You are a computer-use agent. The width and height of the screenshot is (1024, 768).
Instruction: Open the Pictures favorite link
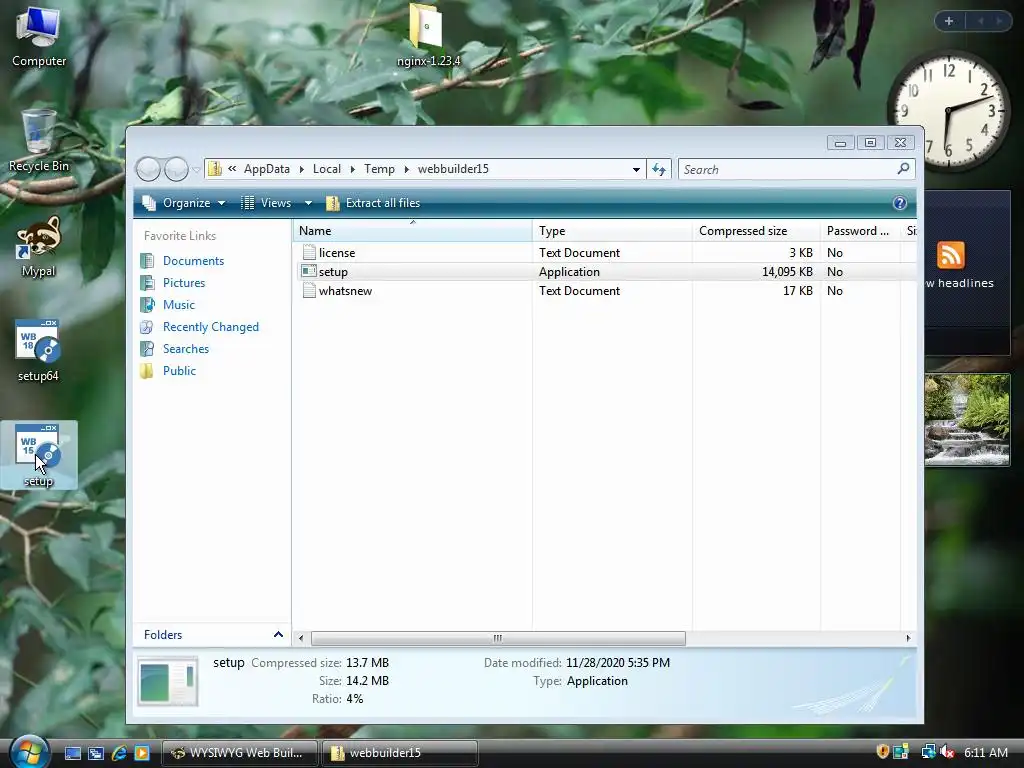tap(184, 283)
